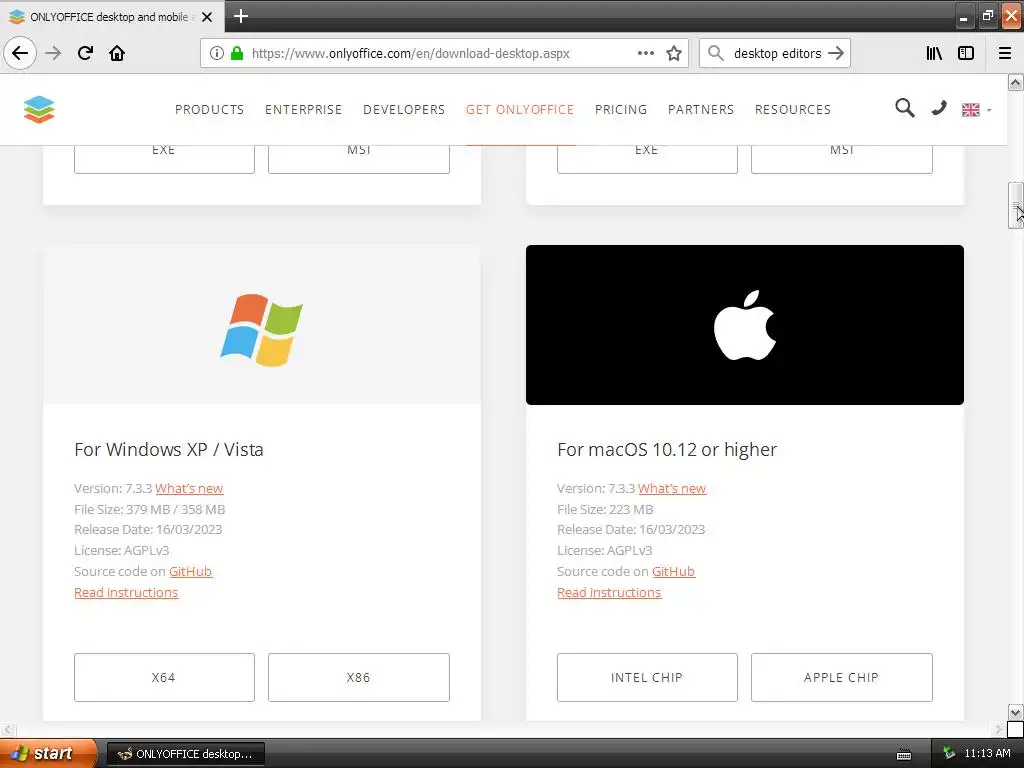
Task: Toggle the sidebar view icon
Action: (x=966, y=53)
